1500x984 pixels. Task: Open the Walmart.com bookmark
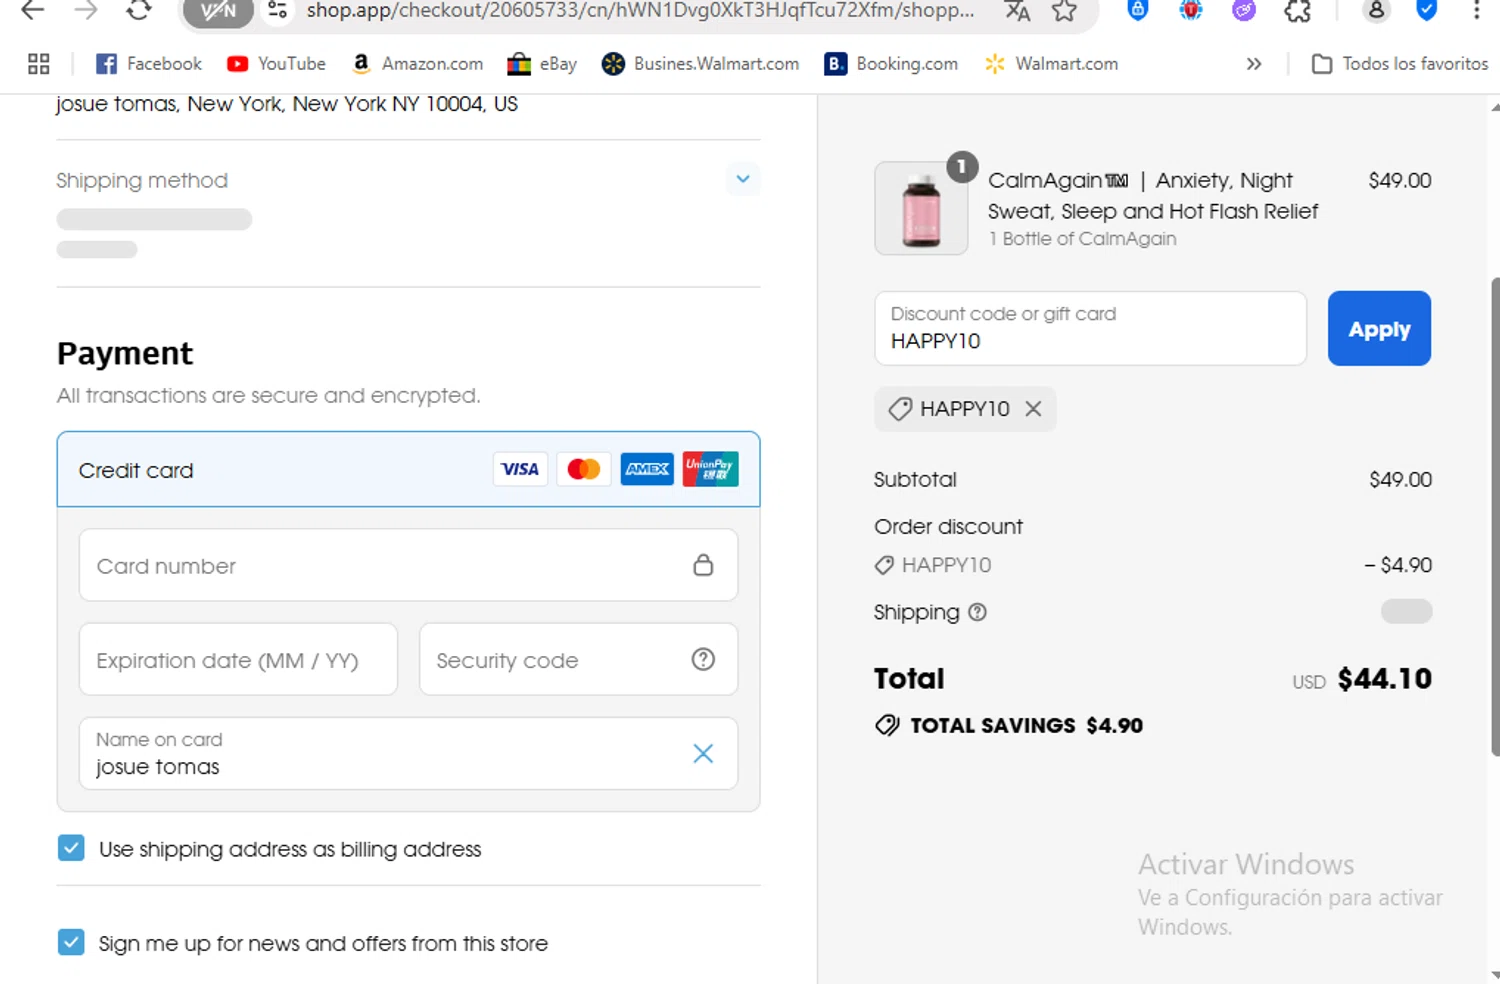coord(1051,64)
